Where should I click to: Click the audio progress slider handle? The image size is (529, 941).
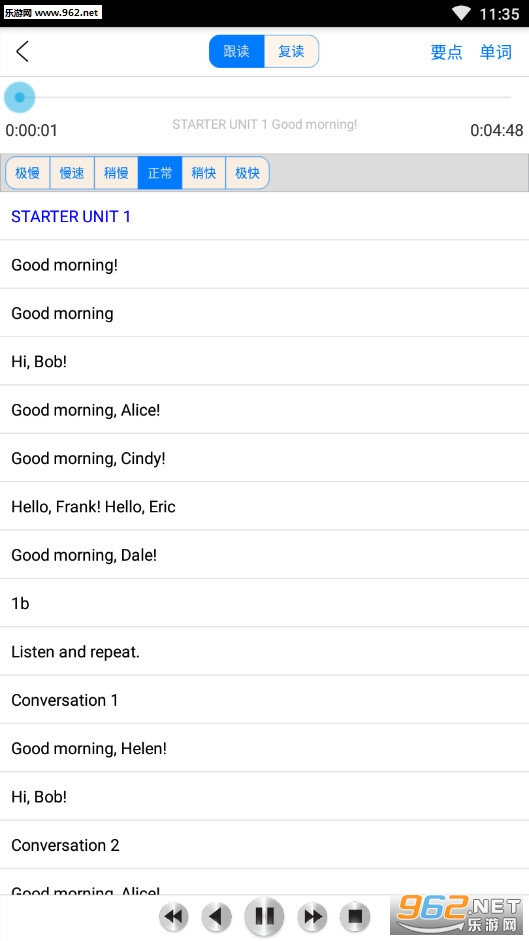click(19, 97)
